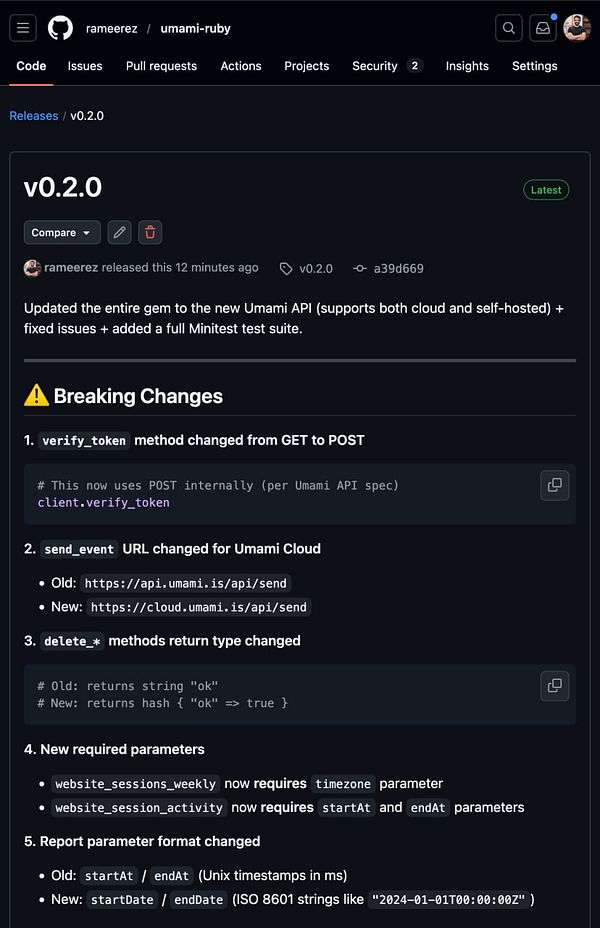600x928 pixels.
Task: Click the GitHub octocat logo
Action: (x=60, y=28)
